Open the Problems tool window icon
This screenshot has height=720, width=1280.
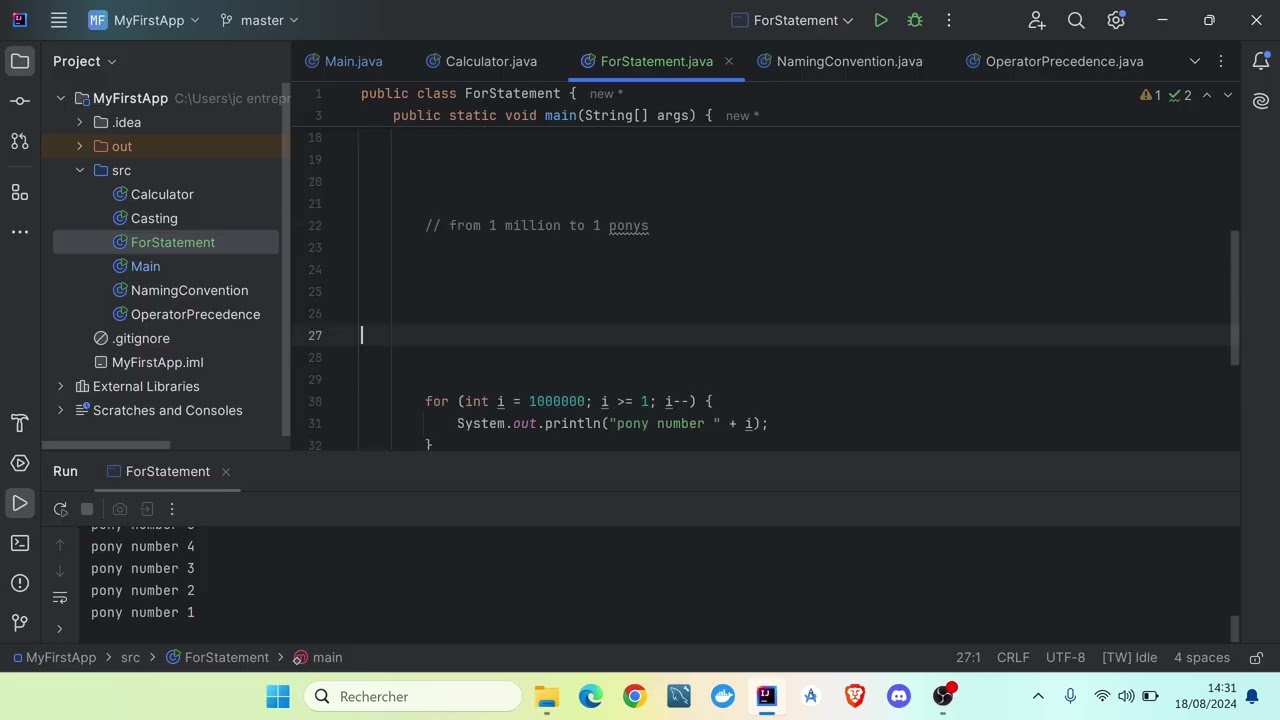20,583
